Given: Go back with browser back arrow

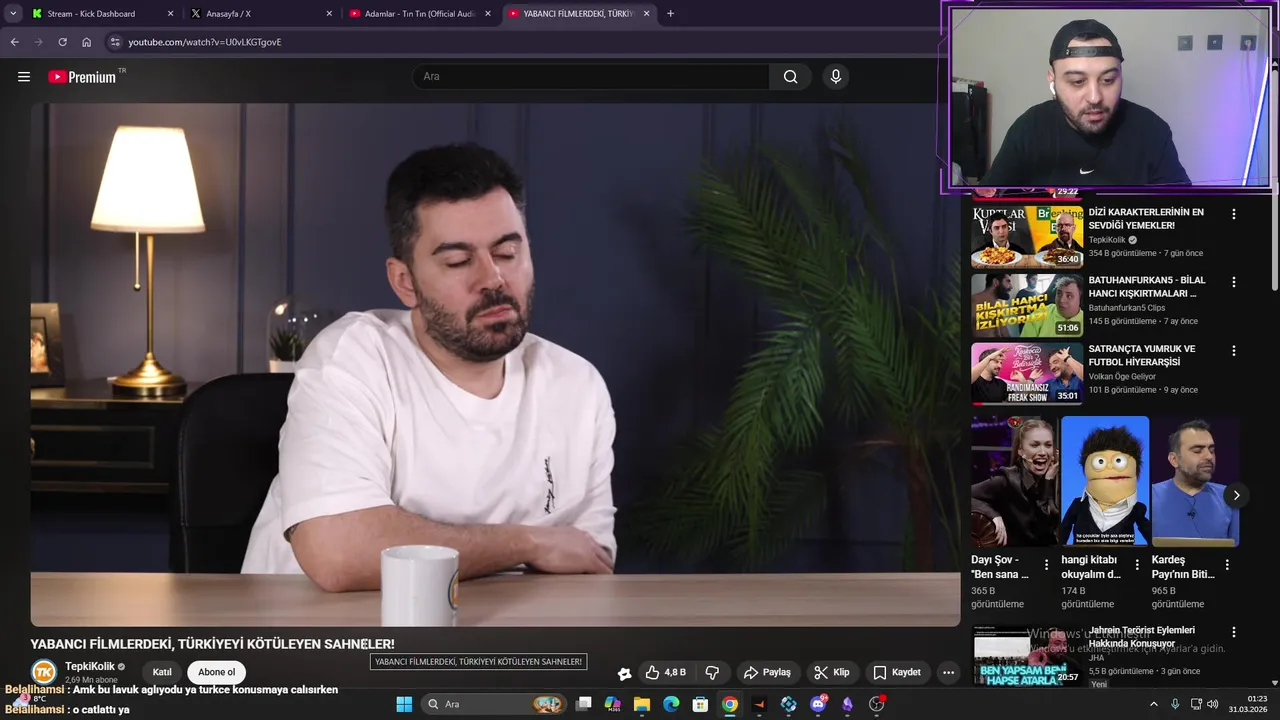Looking at the screenshot, I should 14,42.
